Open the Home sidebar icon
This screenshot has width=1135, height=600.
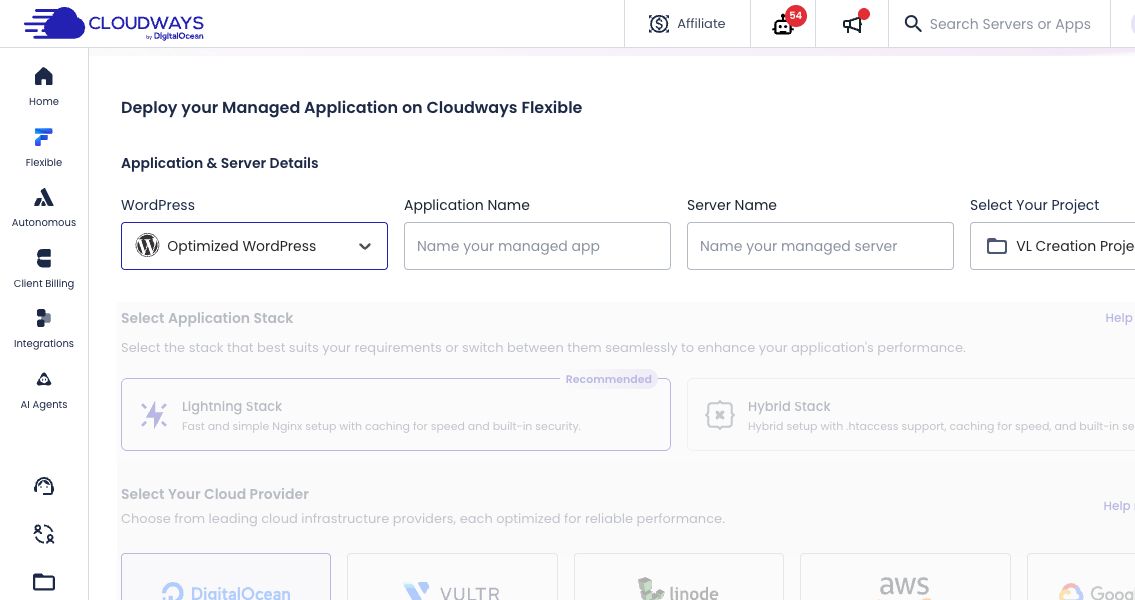pyautogui.click(x=43, y=86)
